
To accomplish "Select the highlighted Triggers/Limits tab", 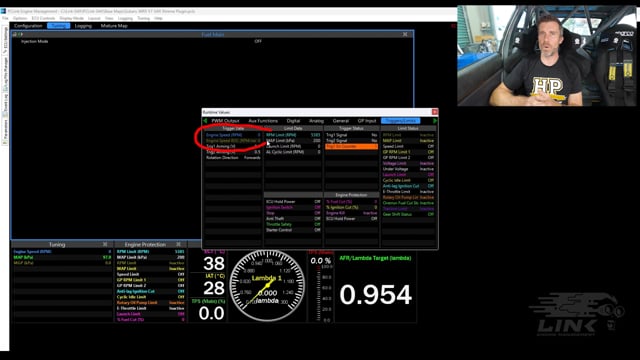I will click(400, 121).
